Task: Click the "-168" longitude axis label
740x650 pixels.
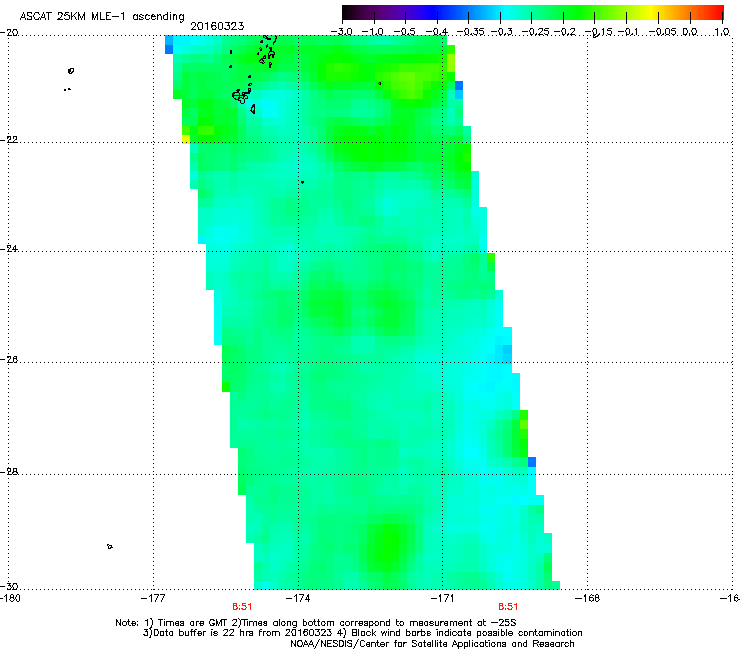Action: tap(588, 598)
